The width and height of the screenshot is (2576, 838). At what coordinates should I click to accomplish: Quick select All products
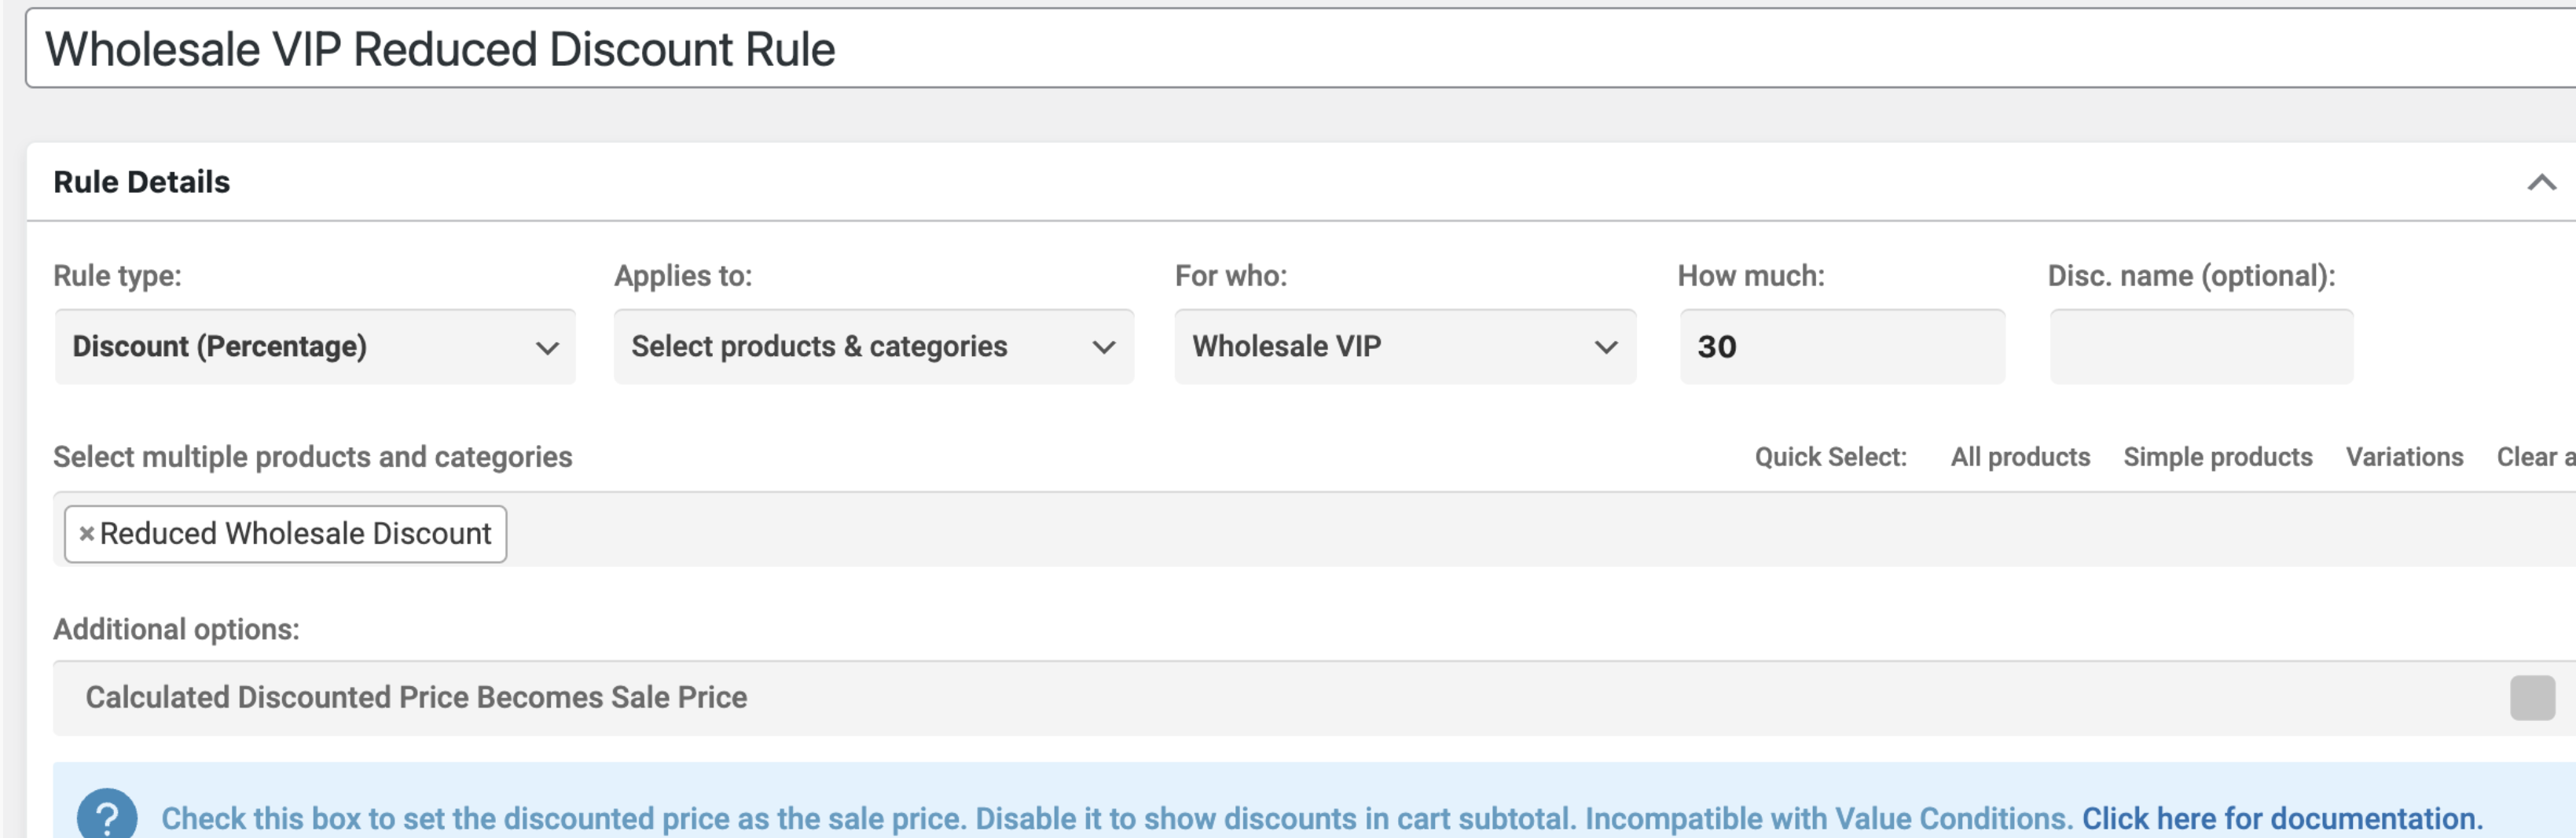2020,457
